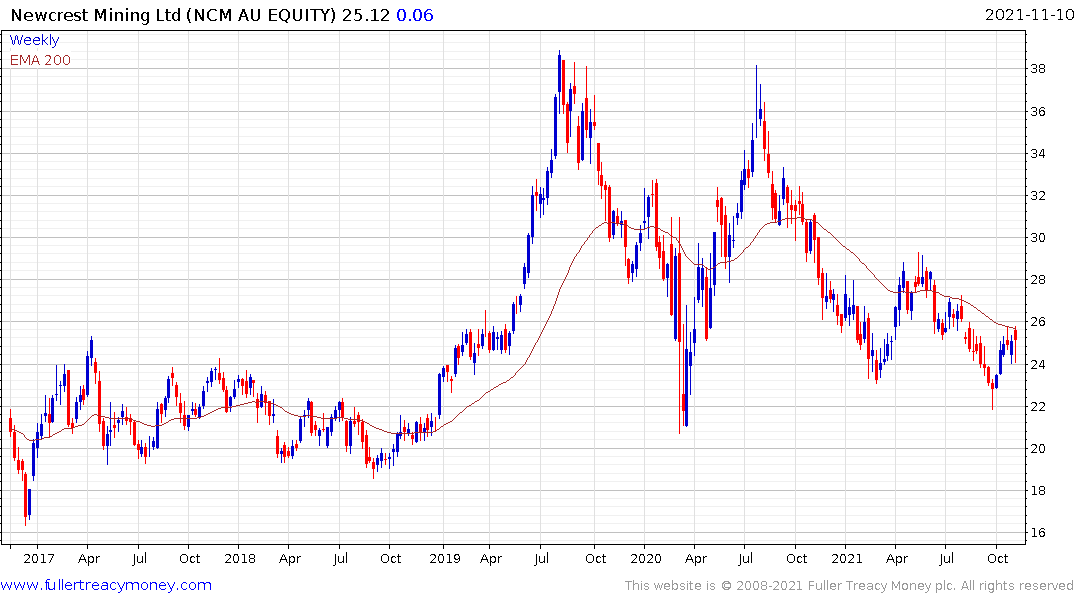The height and width of the screenshot is (600, 1075).
Task: Click the 26 price axis label
Action: coord(1037,322)
